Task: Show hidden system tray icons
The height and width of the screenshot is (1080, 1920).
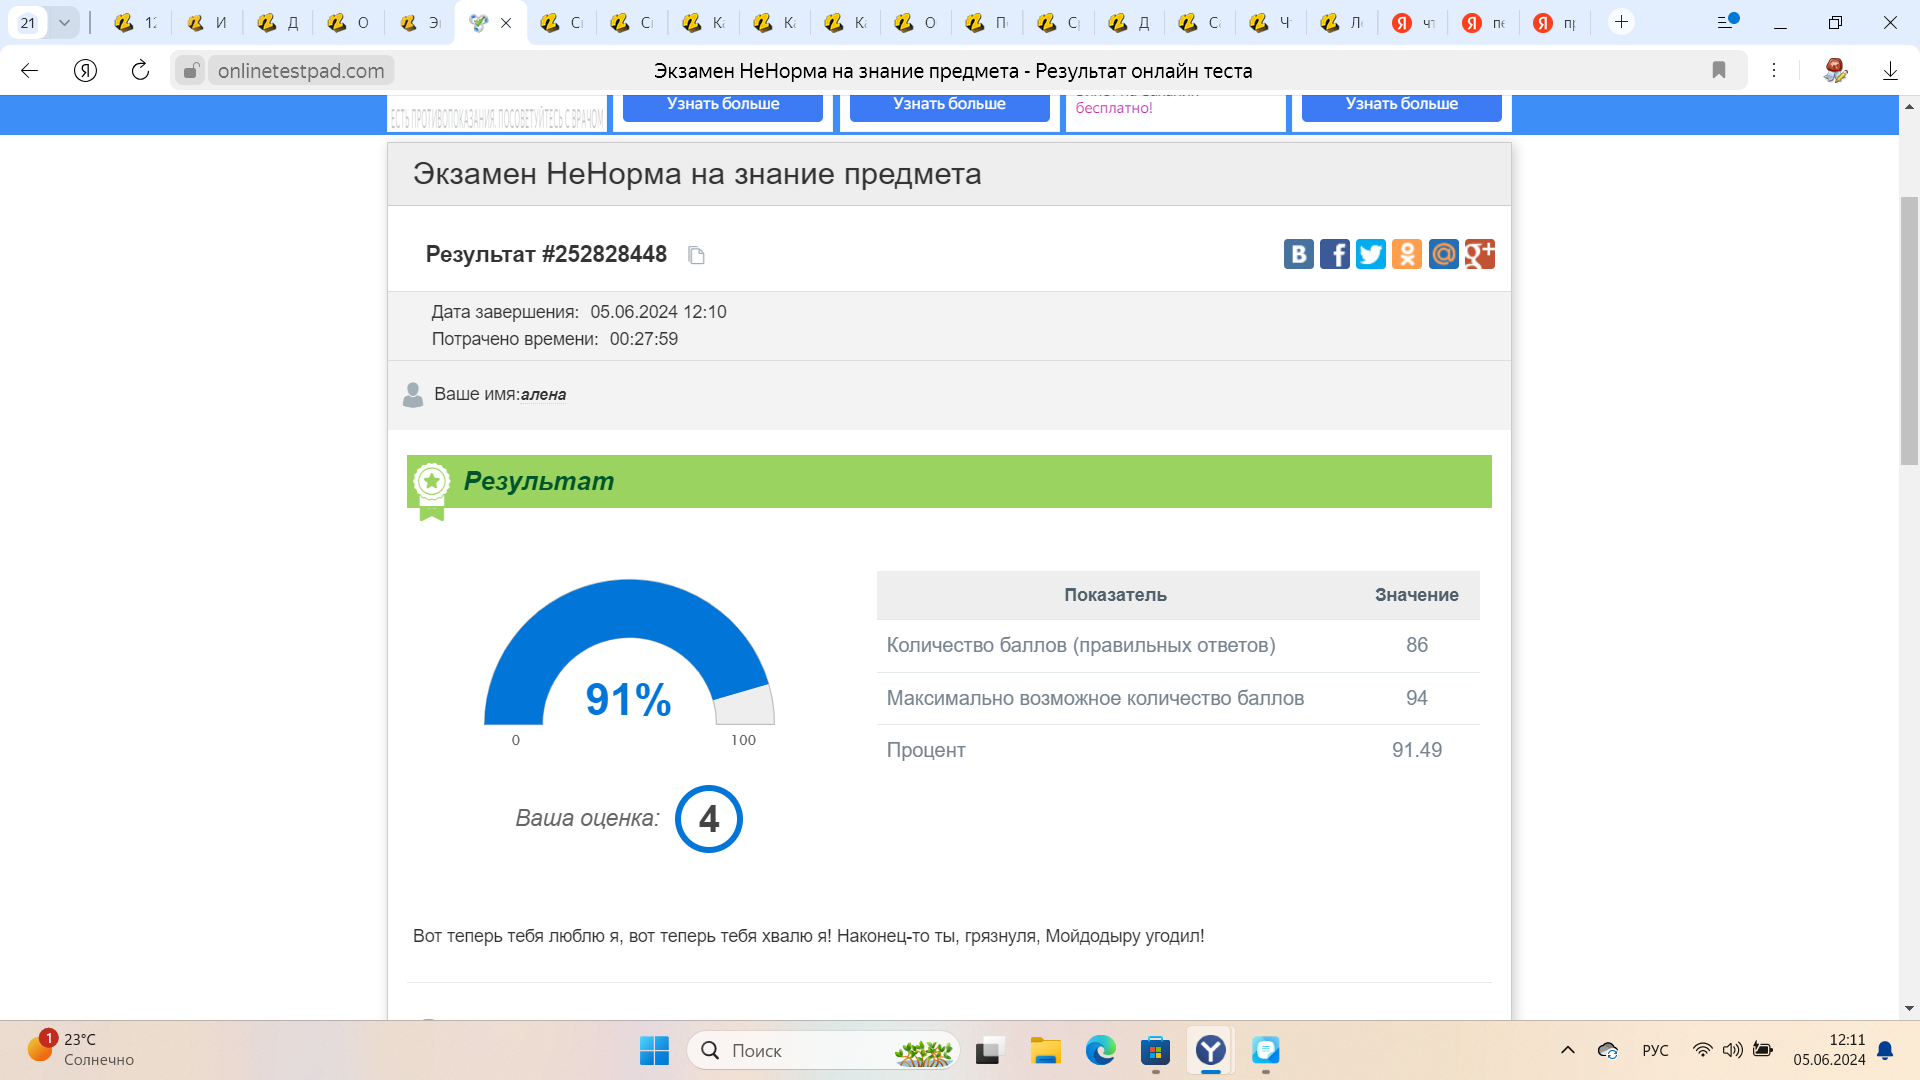Action: [x=1567, y=1050]
